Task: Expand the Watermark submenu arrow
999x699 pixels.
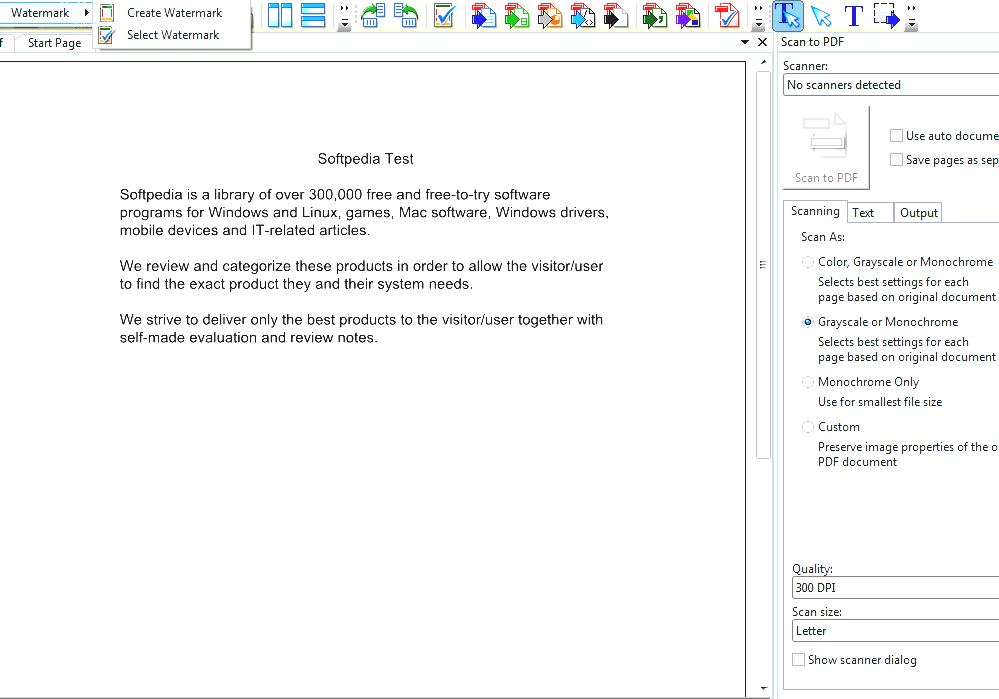Action: (87, 12)
